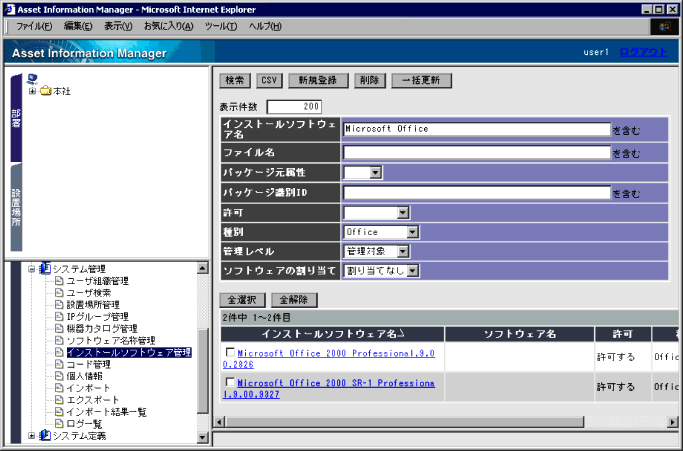Click the 削除 button
The width and height of the screenshot is (683, 451).
pos(370,80)
